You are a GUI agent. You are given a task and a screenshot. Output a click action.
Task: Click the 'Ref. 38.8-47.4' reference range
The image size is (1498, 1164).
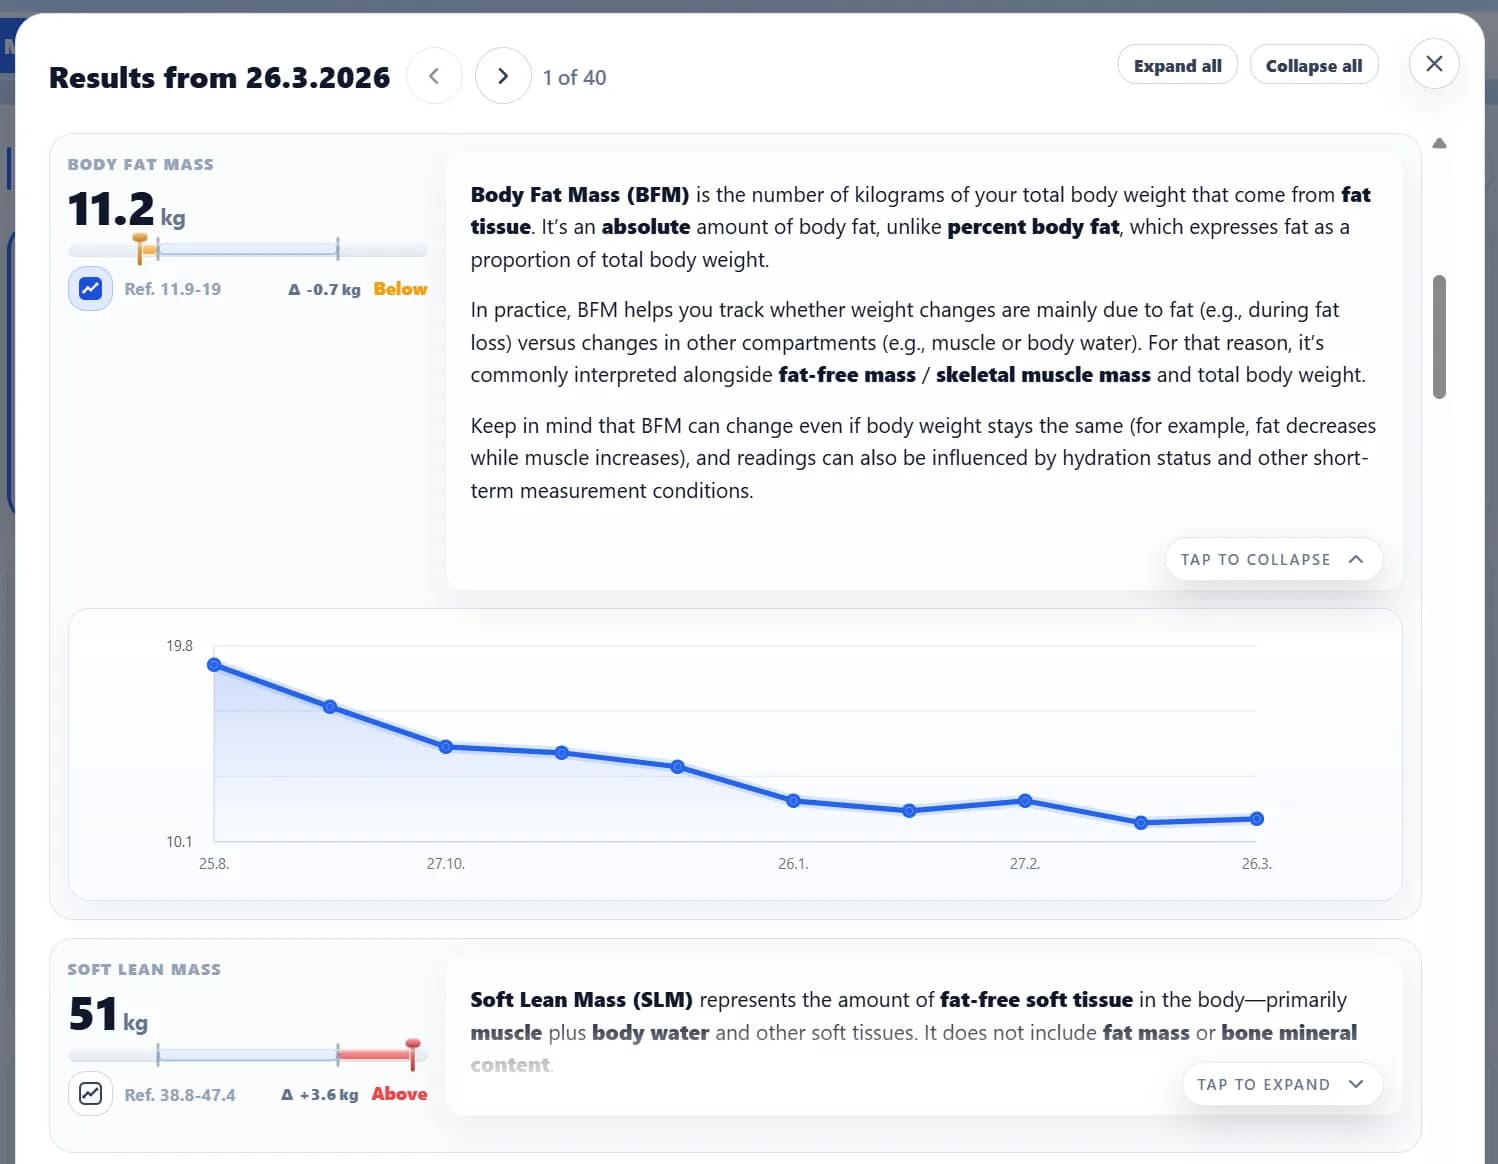pos(180,1095)
